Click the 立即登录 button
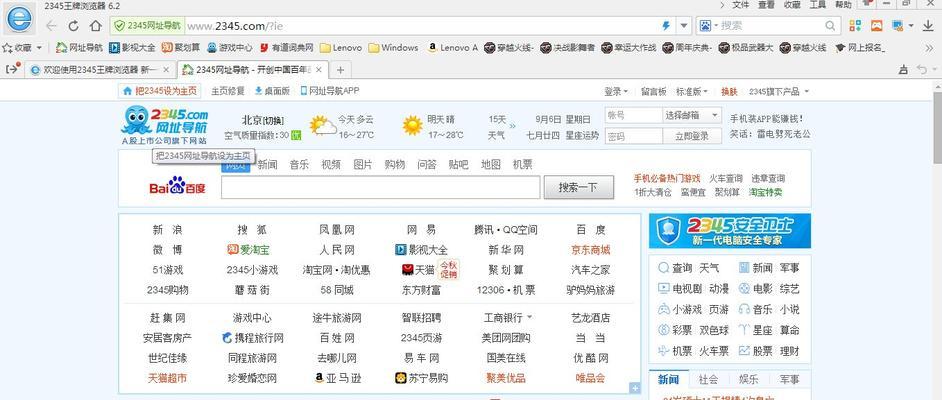The height and width of the screenshot is (400, 942). pos(692,136)
